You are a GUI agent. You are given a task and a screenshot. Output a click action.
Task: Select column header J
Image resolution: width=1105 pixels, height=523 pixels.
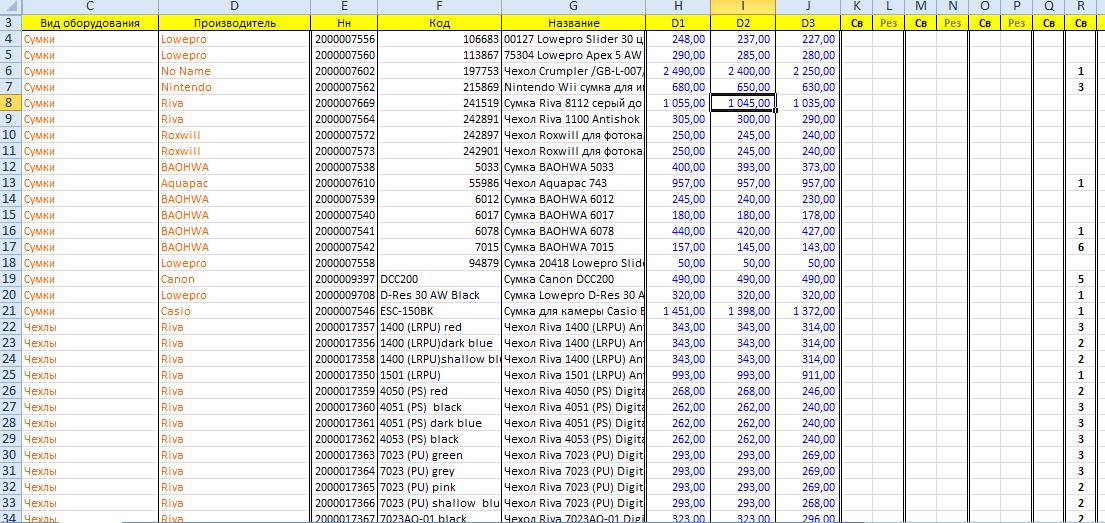coord(808,6)
